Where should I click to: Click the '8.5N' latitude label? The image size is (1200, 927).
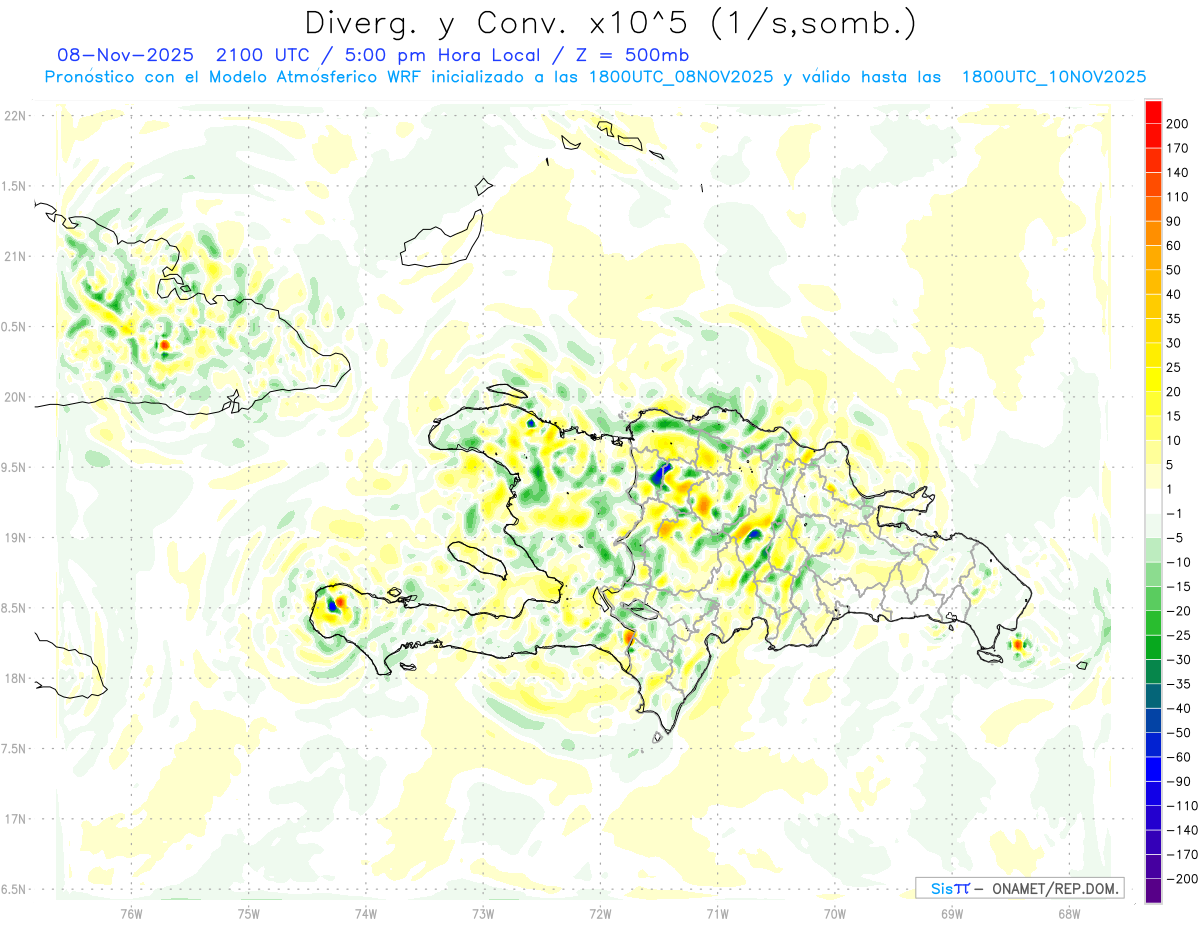tap(12, 608)
